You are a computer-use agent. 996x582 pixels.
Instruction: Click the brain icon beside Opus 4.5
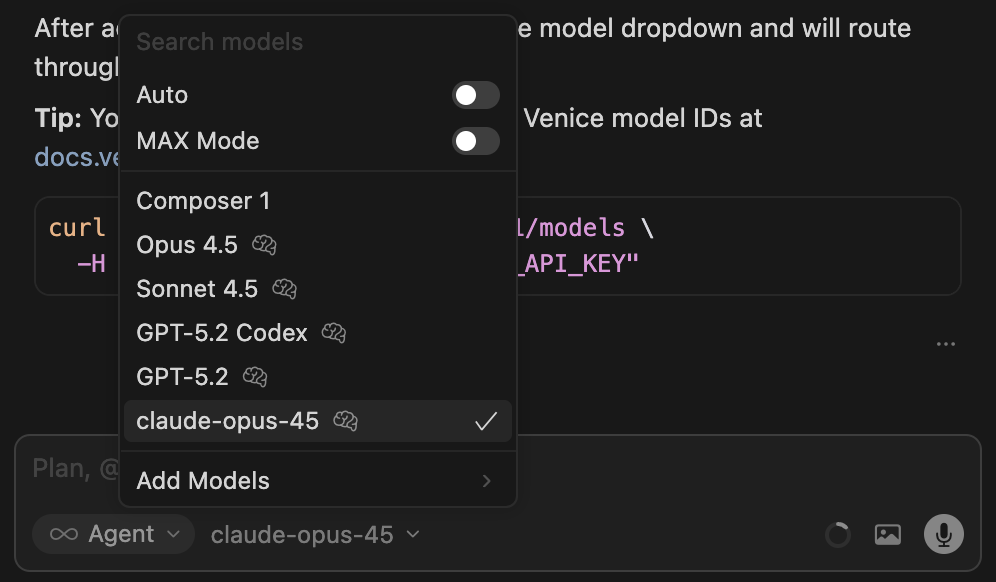[x=264, y=244]
